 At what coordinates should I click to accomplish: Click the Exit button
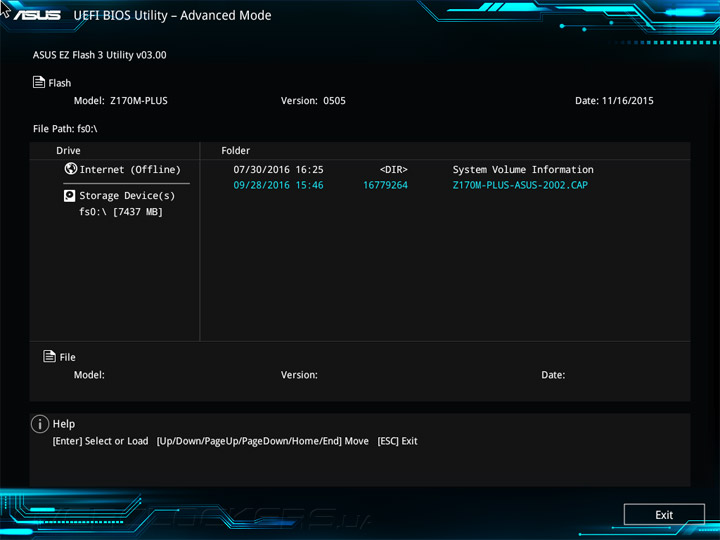[x=664, y=515]
